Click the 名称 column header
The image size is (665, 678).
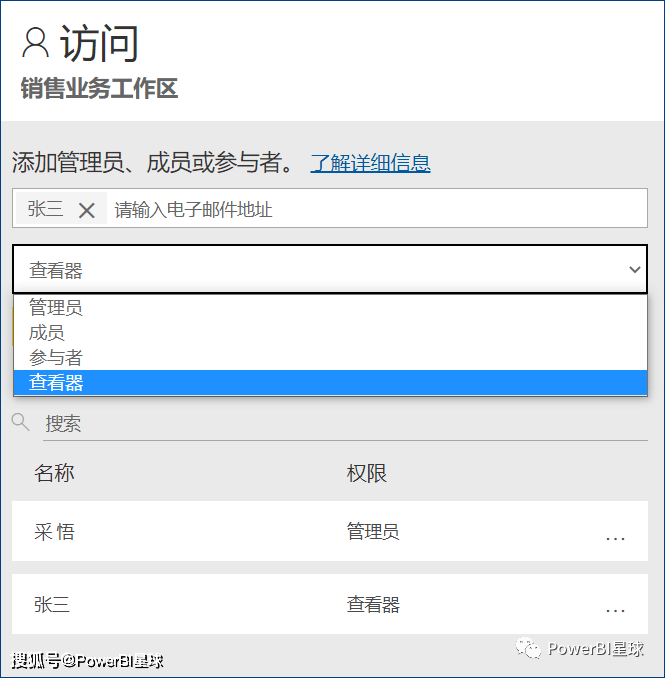pyautogui.click(x=54, y=473)
